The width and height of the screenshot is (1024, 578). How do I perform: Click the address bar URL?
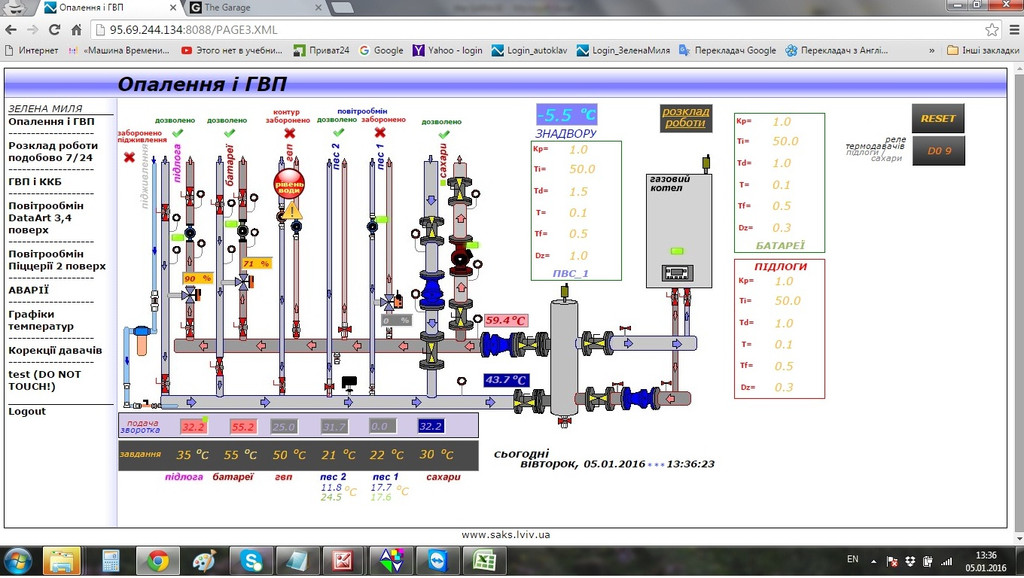point(193,30)
